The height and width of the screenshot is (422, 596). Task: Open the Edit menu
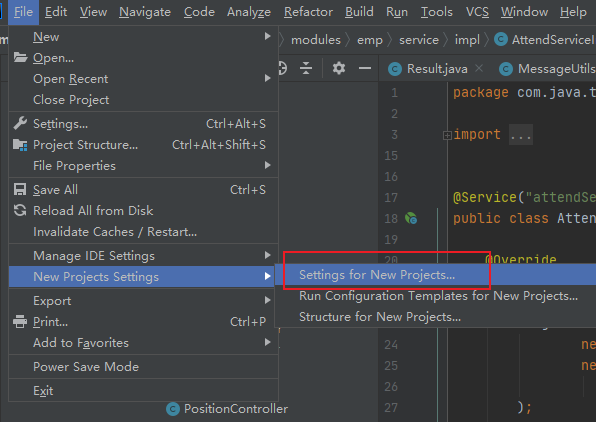(56, 12)
